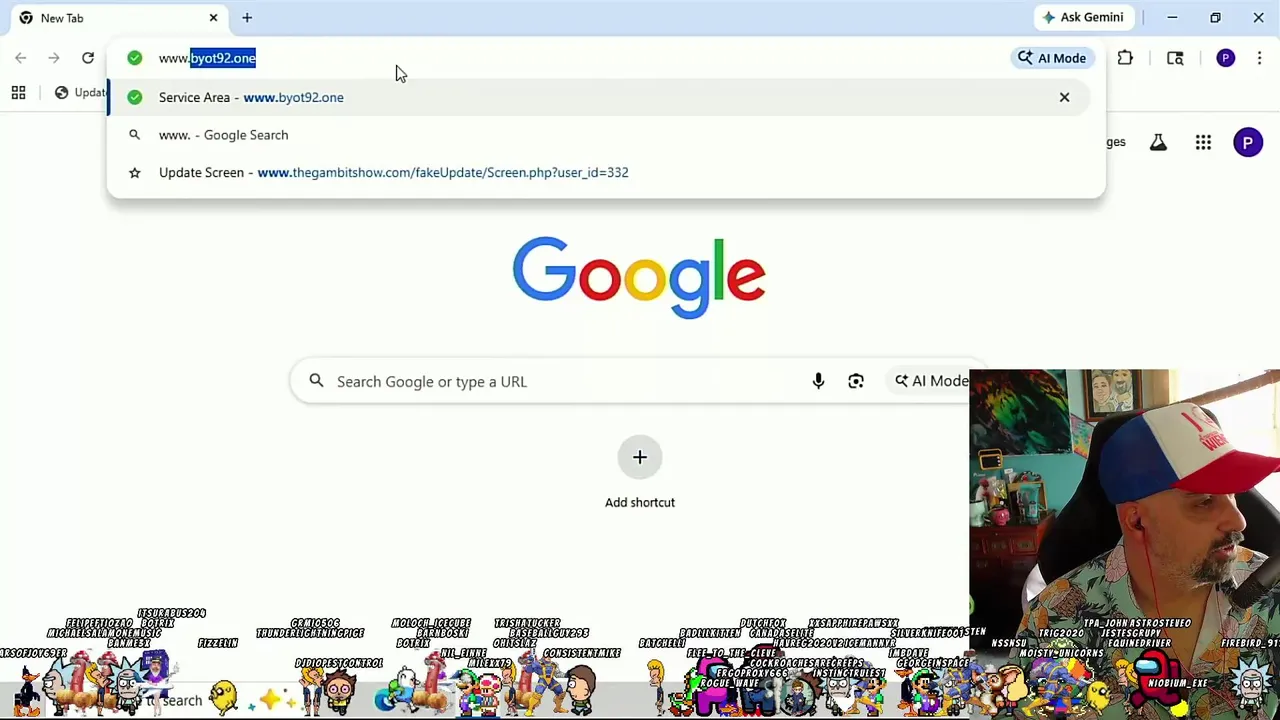Start voice search with microphone icon

click(x=818, y=381)
